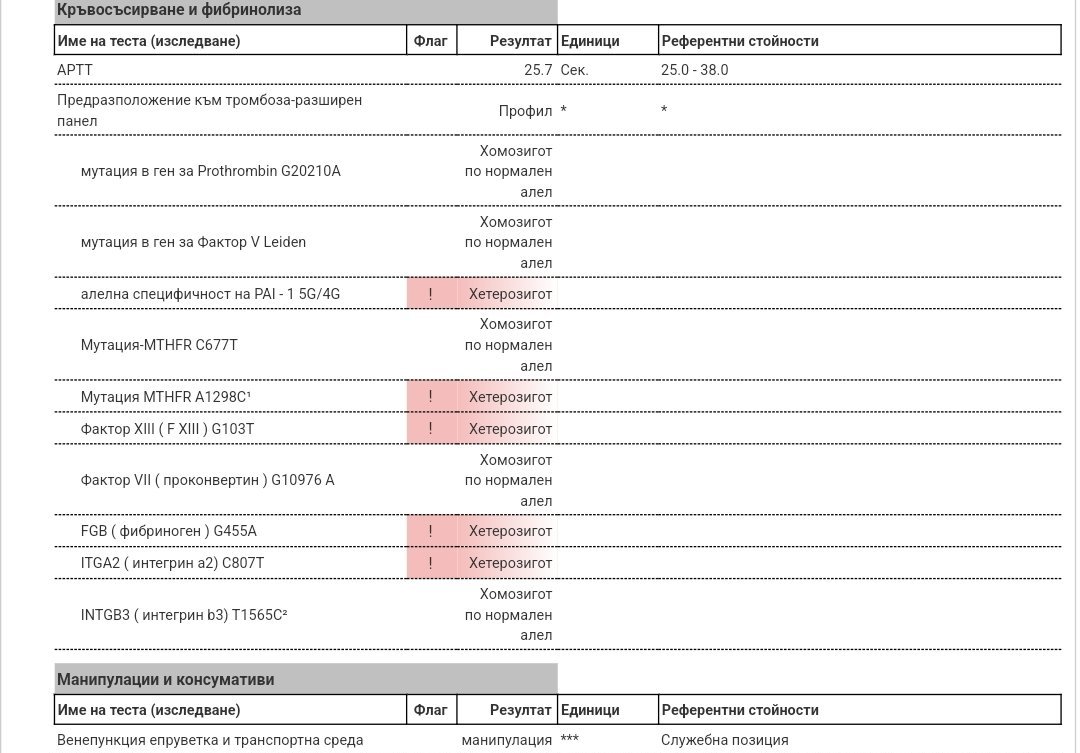Click the Резултат column header in first table
Image resolution: width=1080 pixels, height=753 pixels.
click(520, 41)
